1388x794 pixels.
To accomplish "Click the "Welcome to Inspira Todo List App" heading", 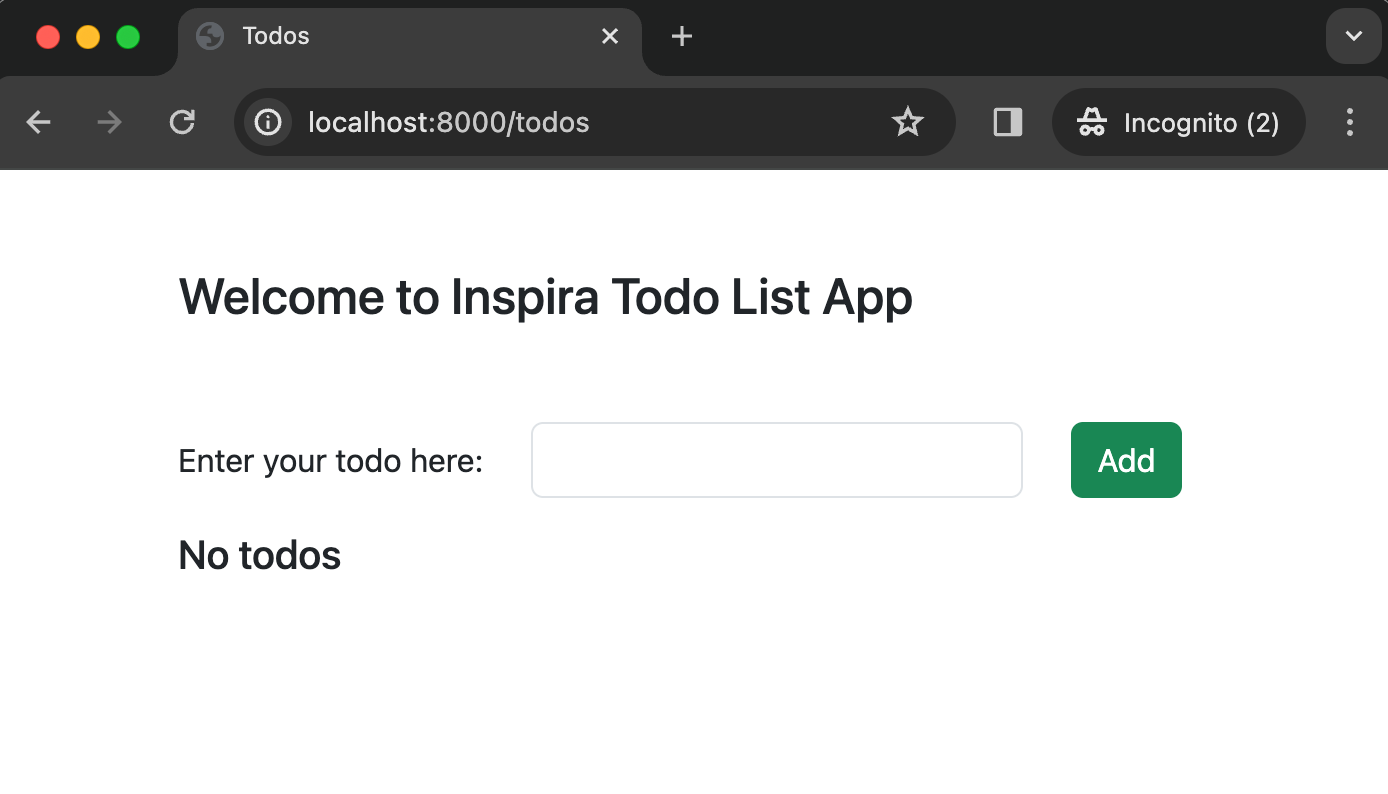I will (545, 297).
